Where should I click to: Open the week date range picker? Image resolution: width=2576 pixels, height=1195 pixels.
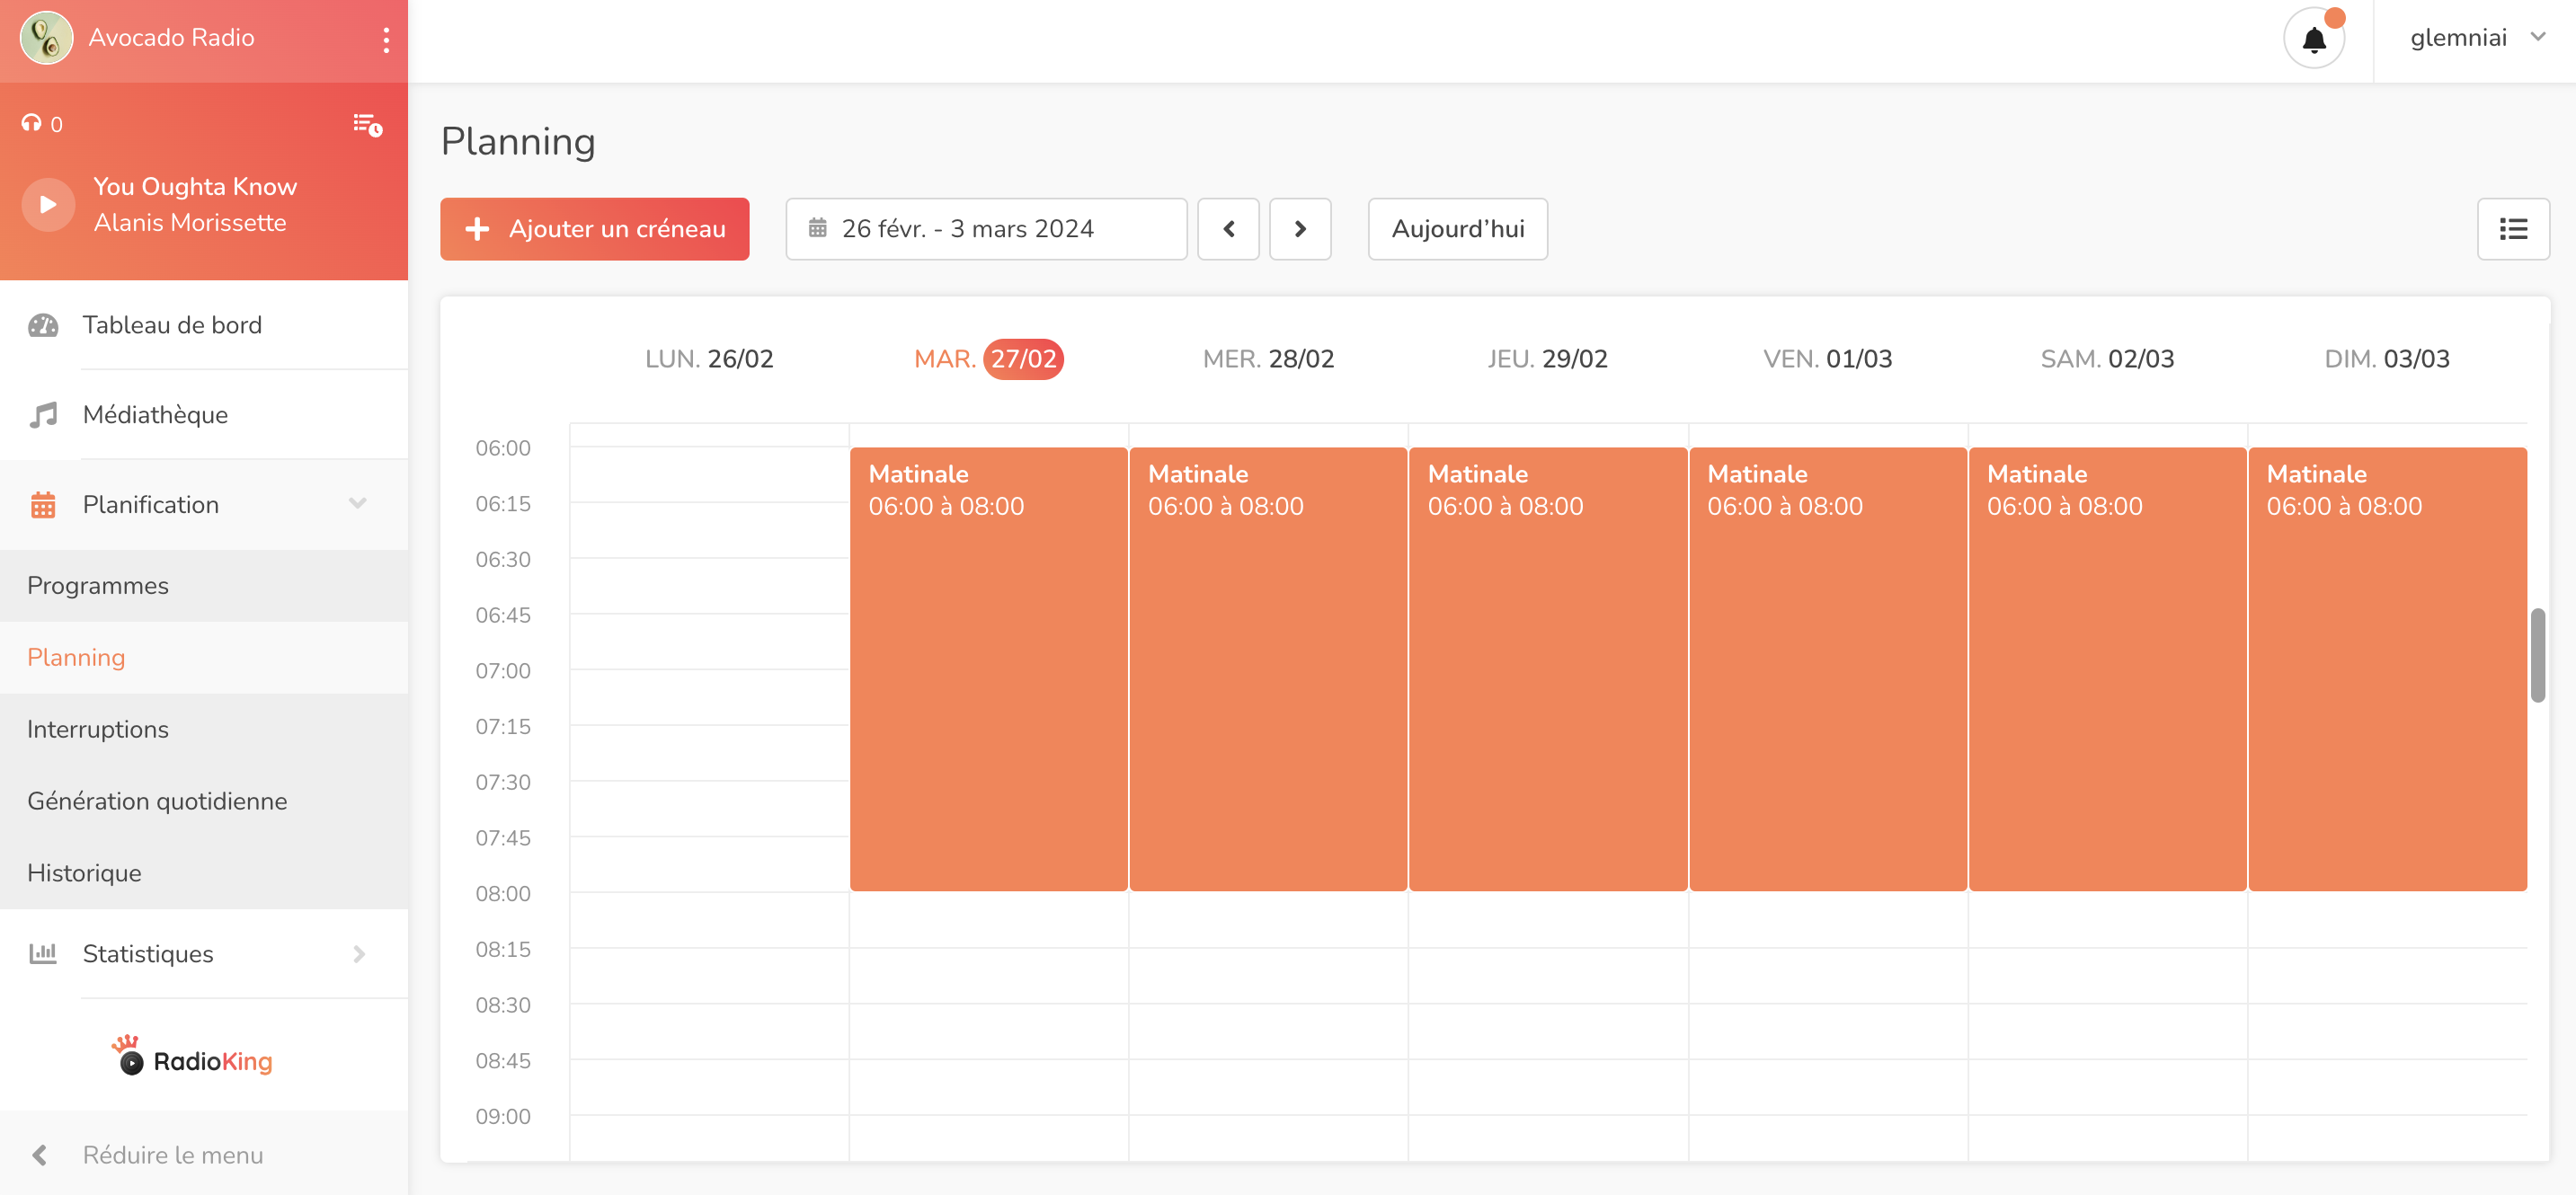click(985, 229)
